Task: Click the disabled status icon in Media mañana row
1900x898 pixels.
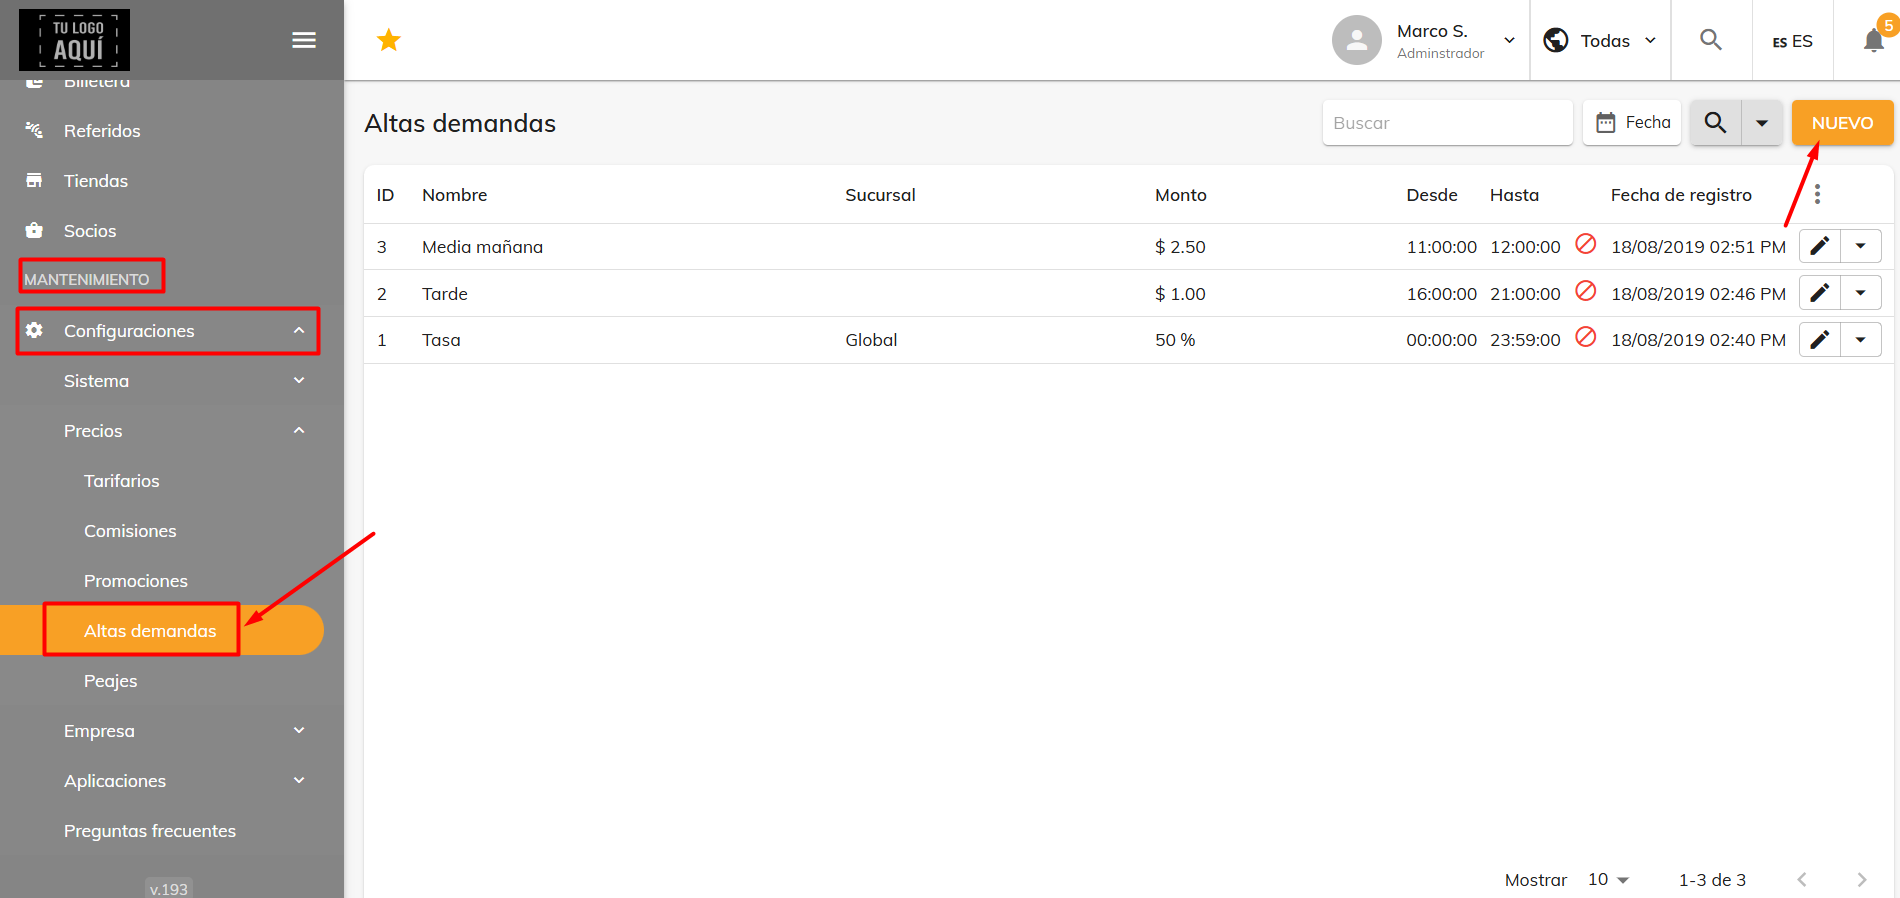Action: pos(1586,244)
